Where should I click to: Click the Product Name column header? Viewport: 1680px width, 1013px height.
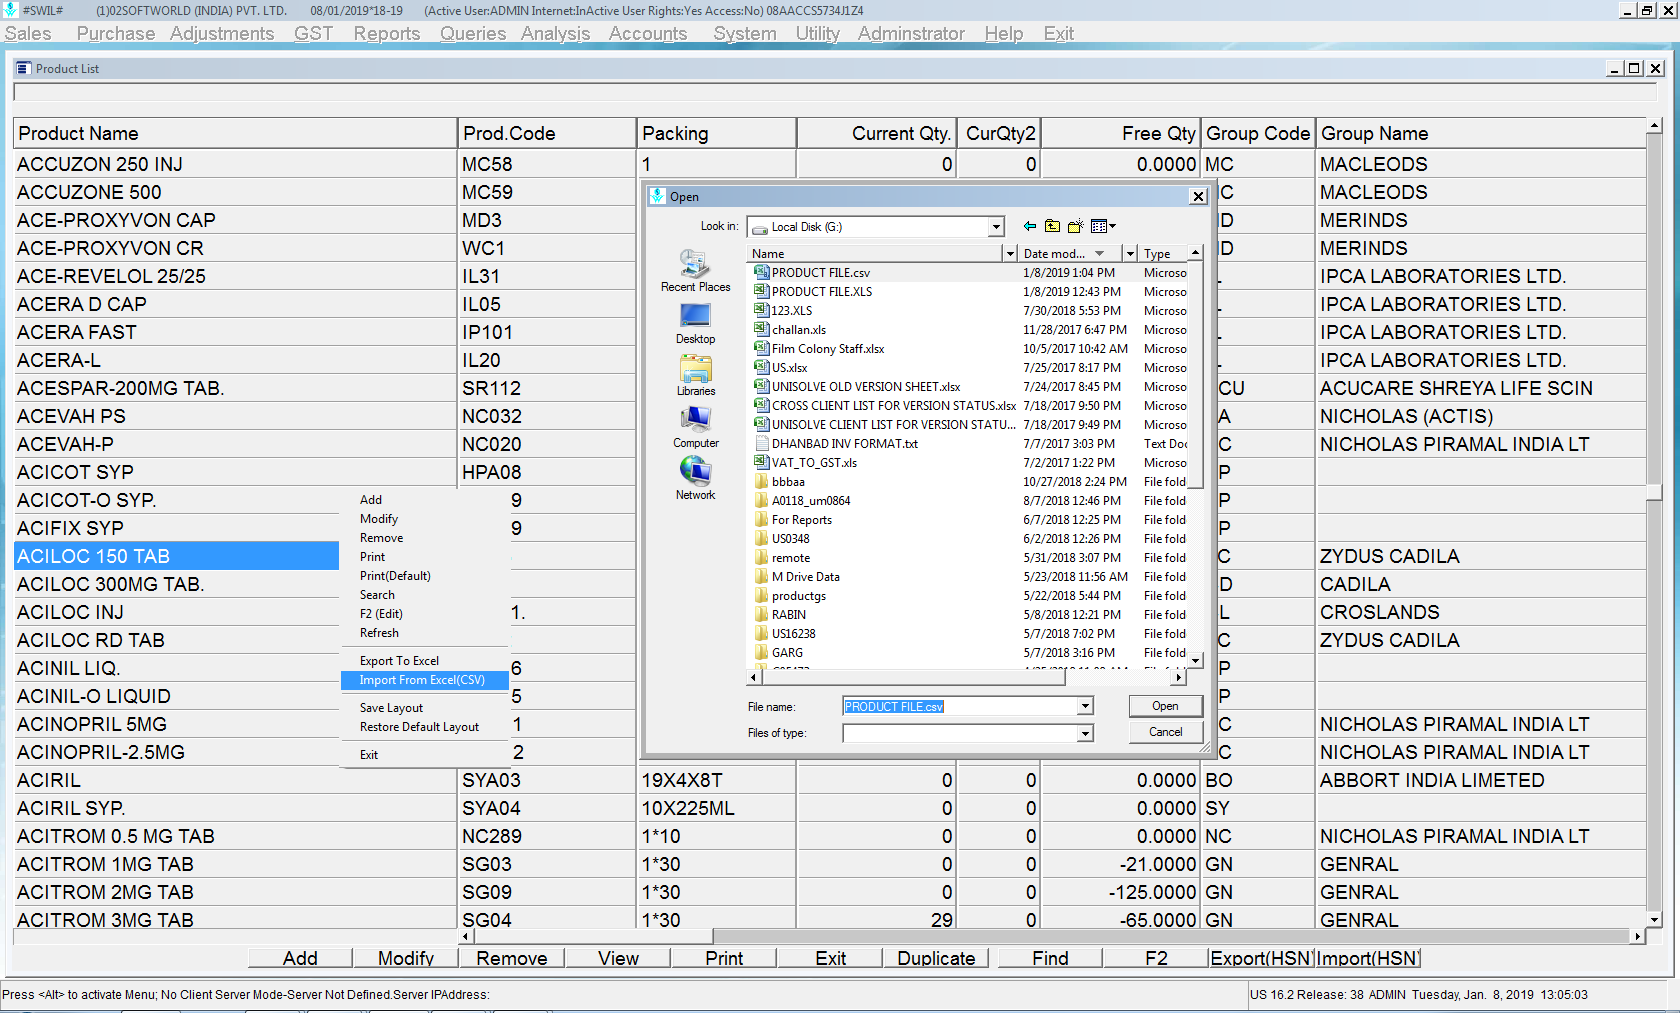tap(235, 133)
